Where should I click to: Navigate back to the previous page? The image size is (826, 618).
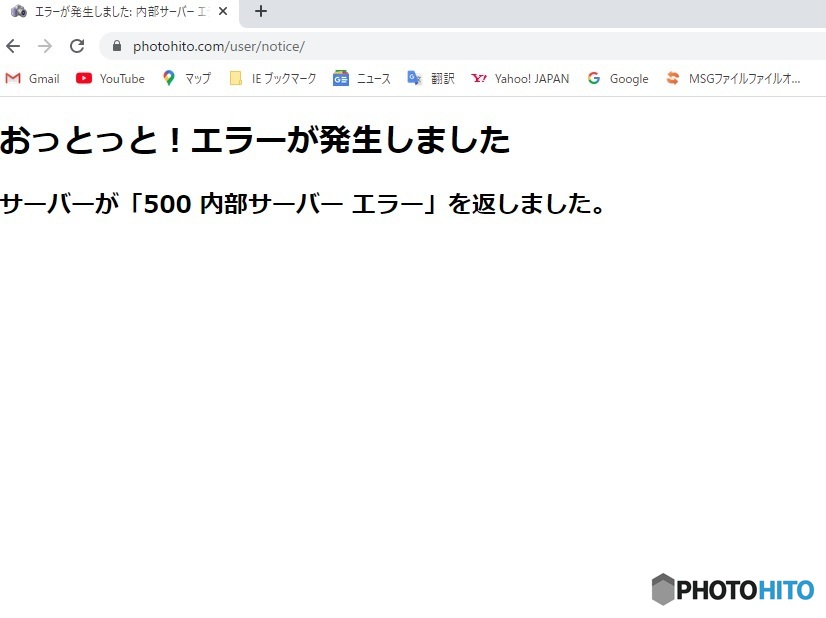(12, 45)
